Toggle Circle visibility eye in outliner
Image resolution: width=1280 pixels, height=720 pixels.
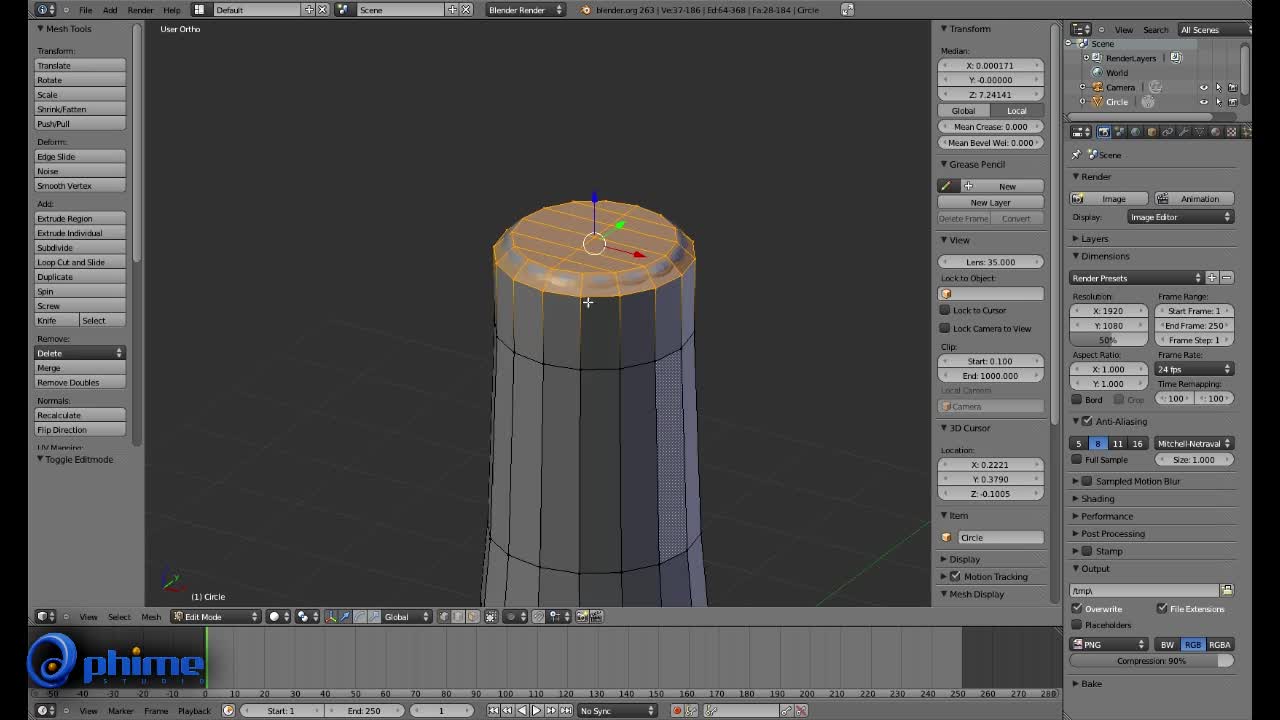pos(1204,102)
